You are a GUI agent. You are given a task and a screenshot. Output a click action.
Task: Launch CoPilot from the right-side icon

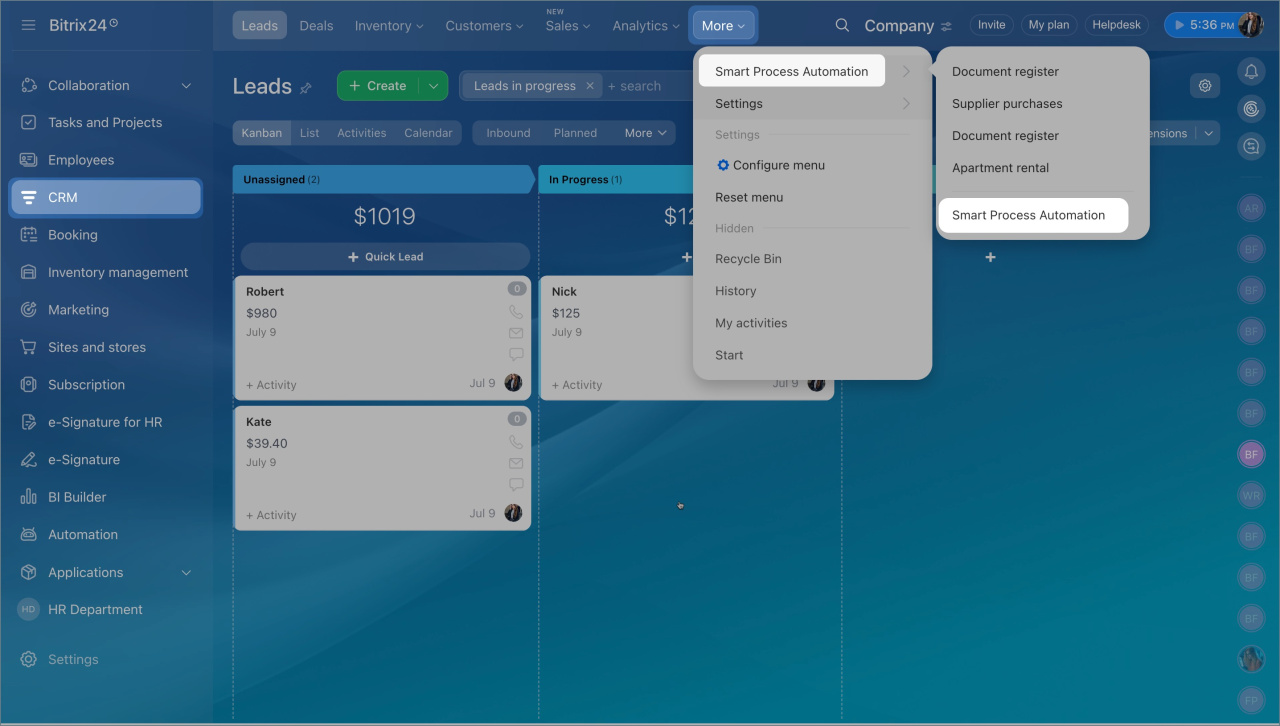click(1251, 108)
